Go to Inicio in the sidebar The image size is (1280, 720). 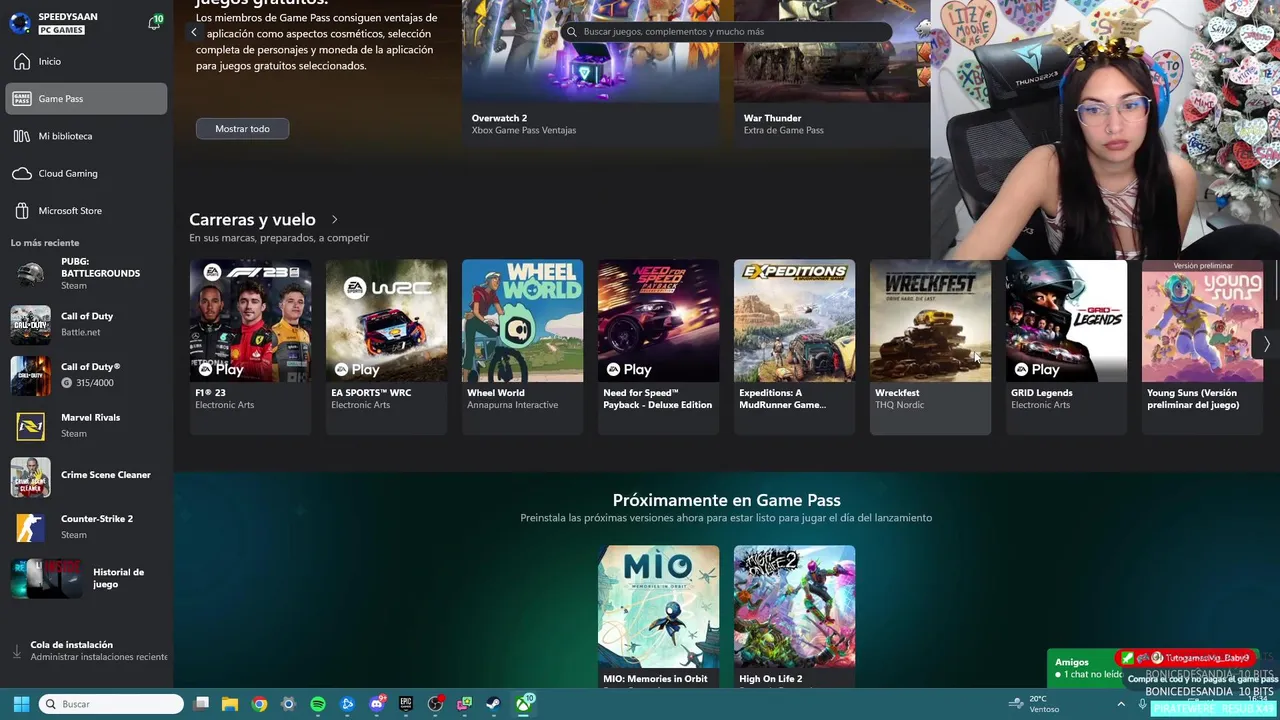(88, 61)
